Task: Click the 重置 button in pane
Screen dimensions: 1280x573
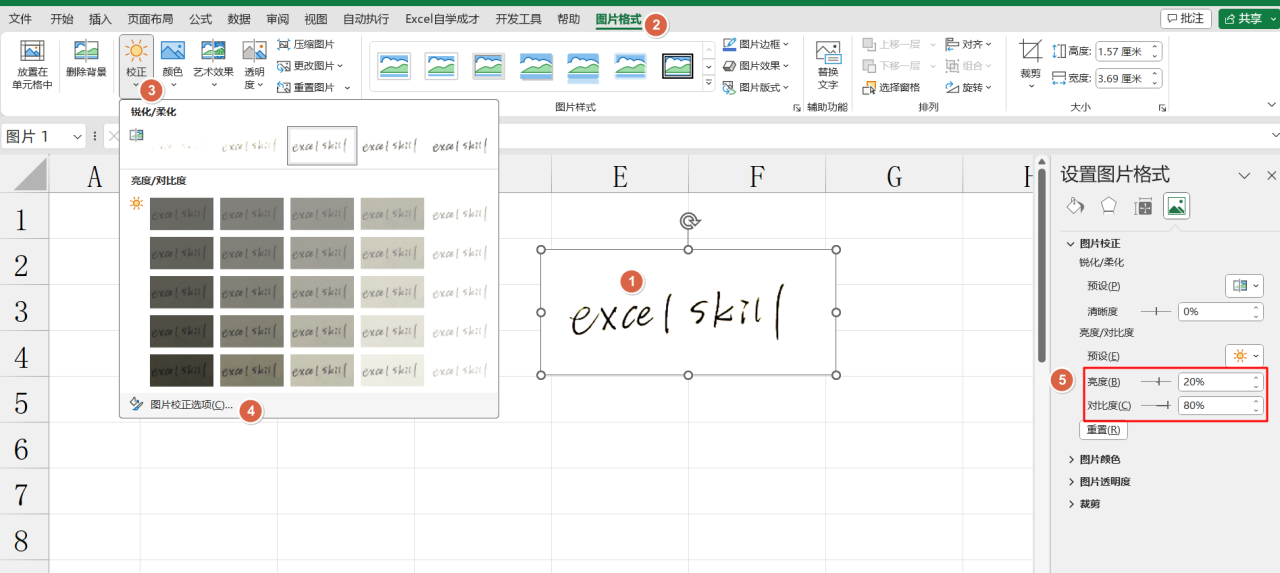Action: (x=1103, y=429)
